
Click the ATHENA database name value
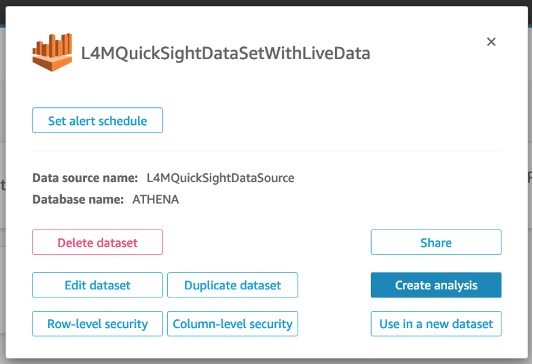156,200
